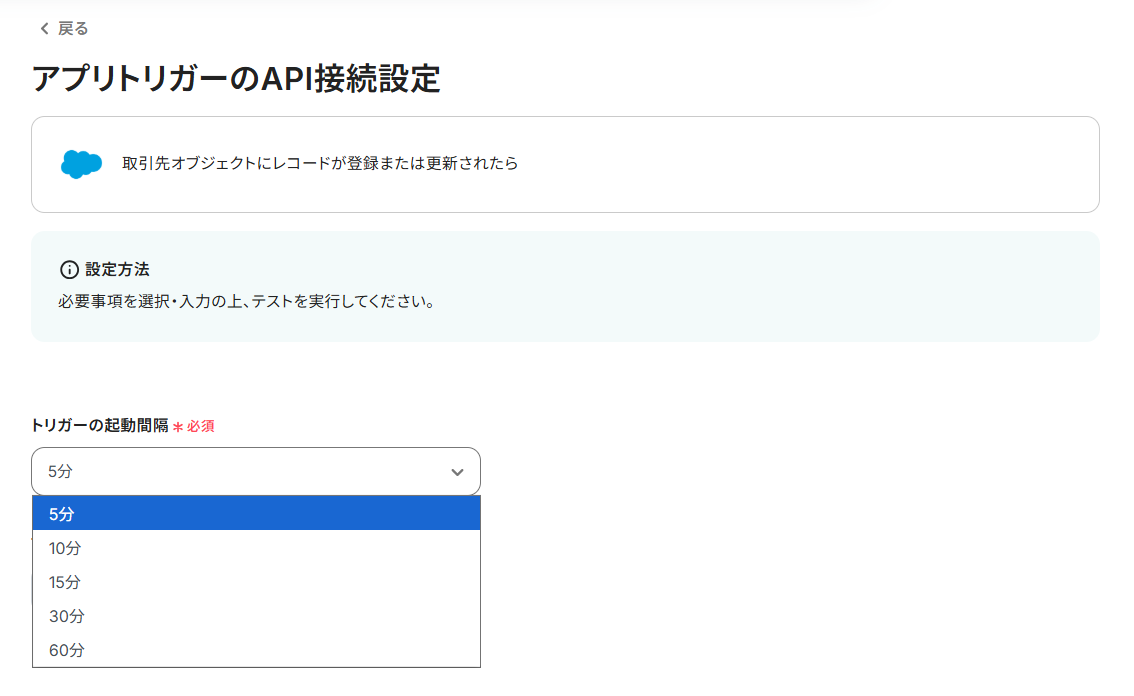This screenshot has width=1134, height=696.
Task: Click the 取引先オブジェクト trigger description text
Action: 320,164
